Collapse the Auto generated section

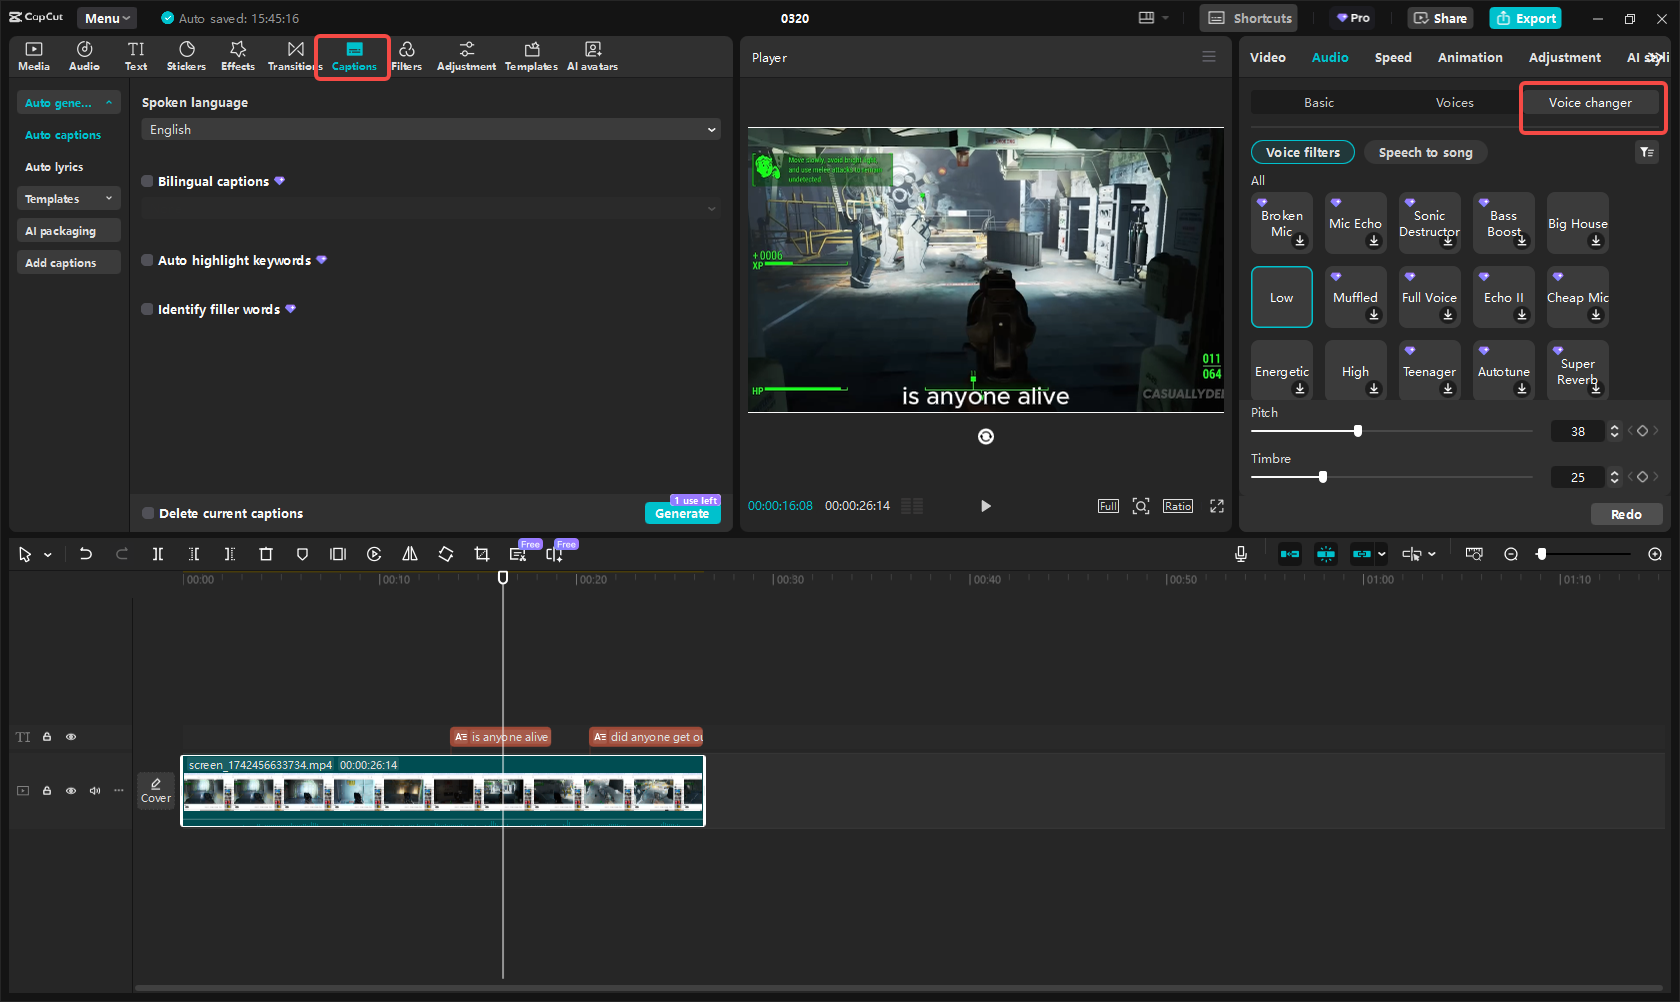tap(108, 102)
